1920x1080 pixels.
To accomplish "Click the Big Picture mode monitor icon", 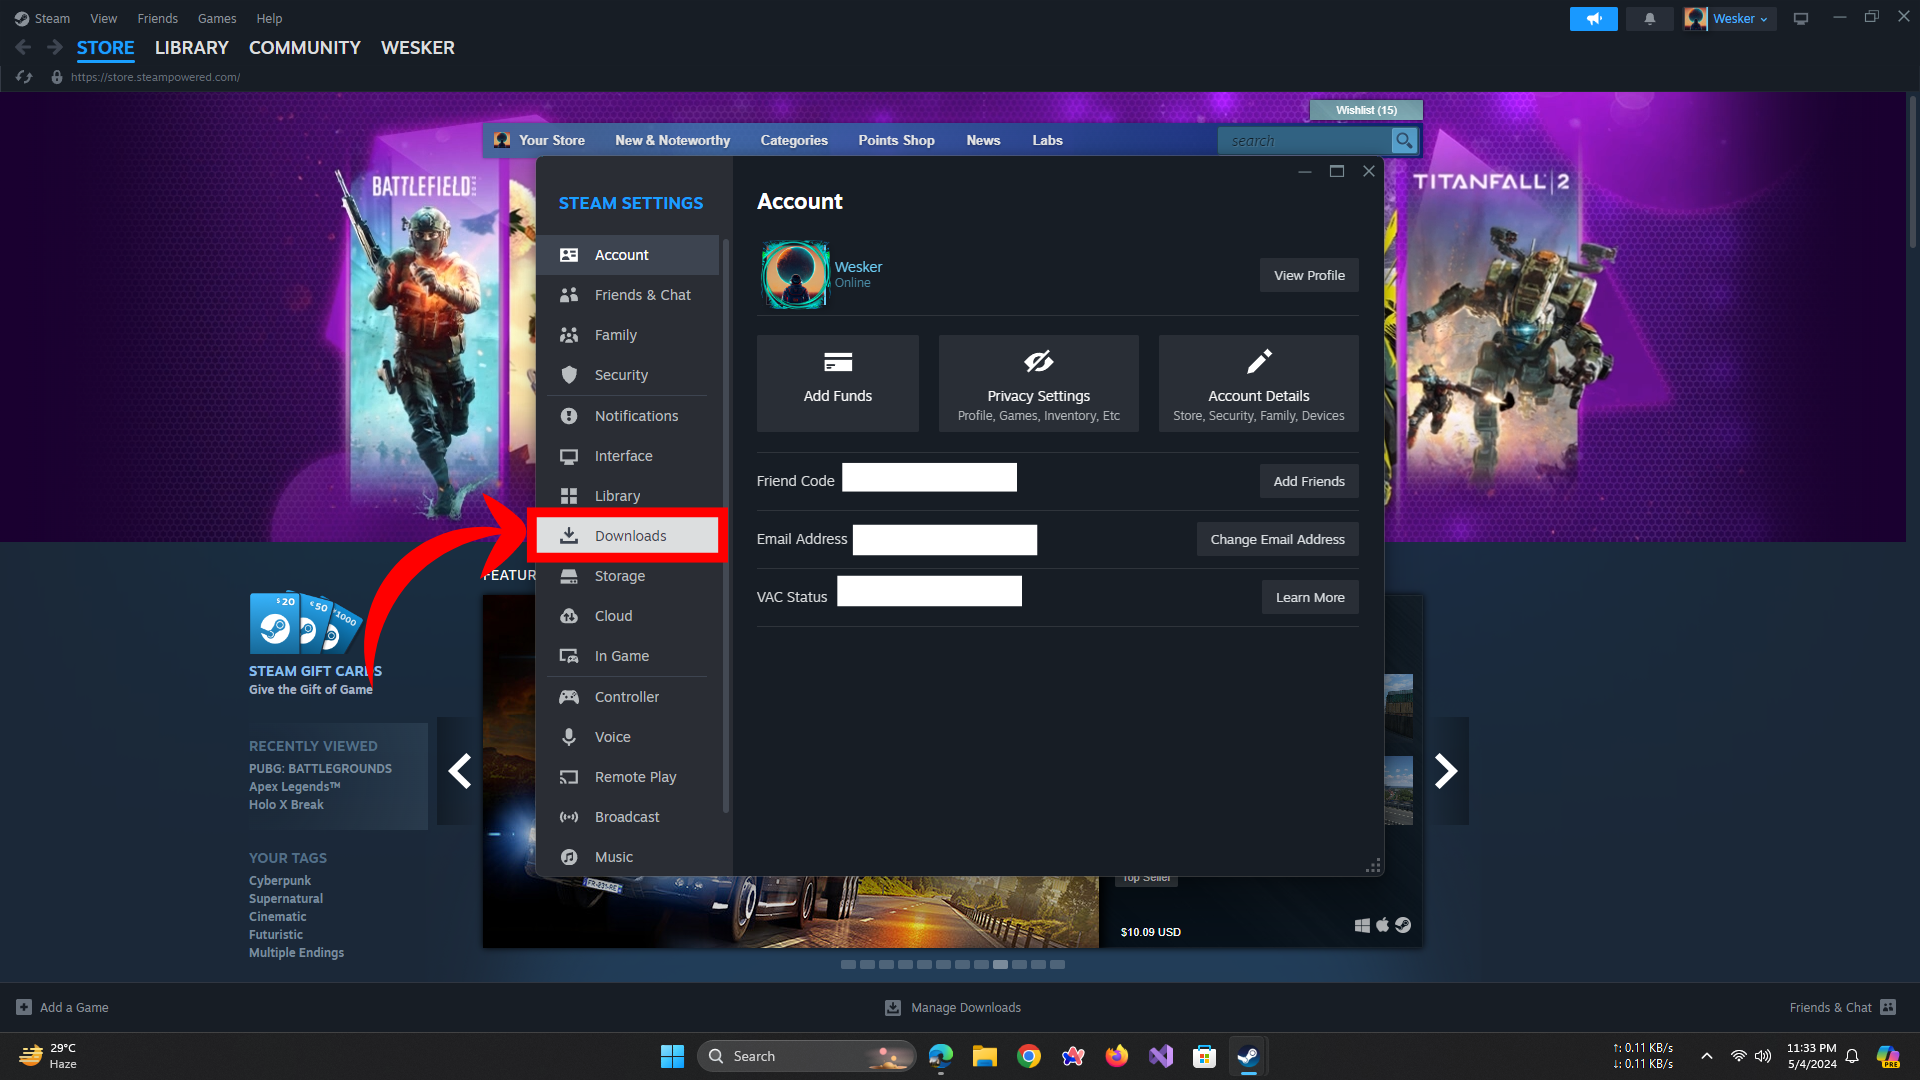I will [1801, 19].
